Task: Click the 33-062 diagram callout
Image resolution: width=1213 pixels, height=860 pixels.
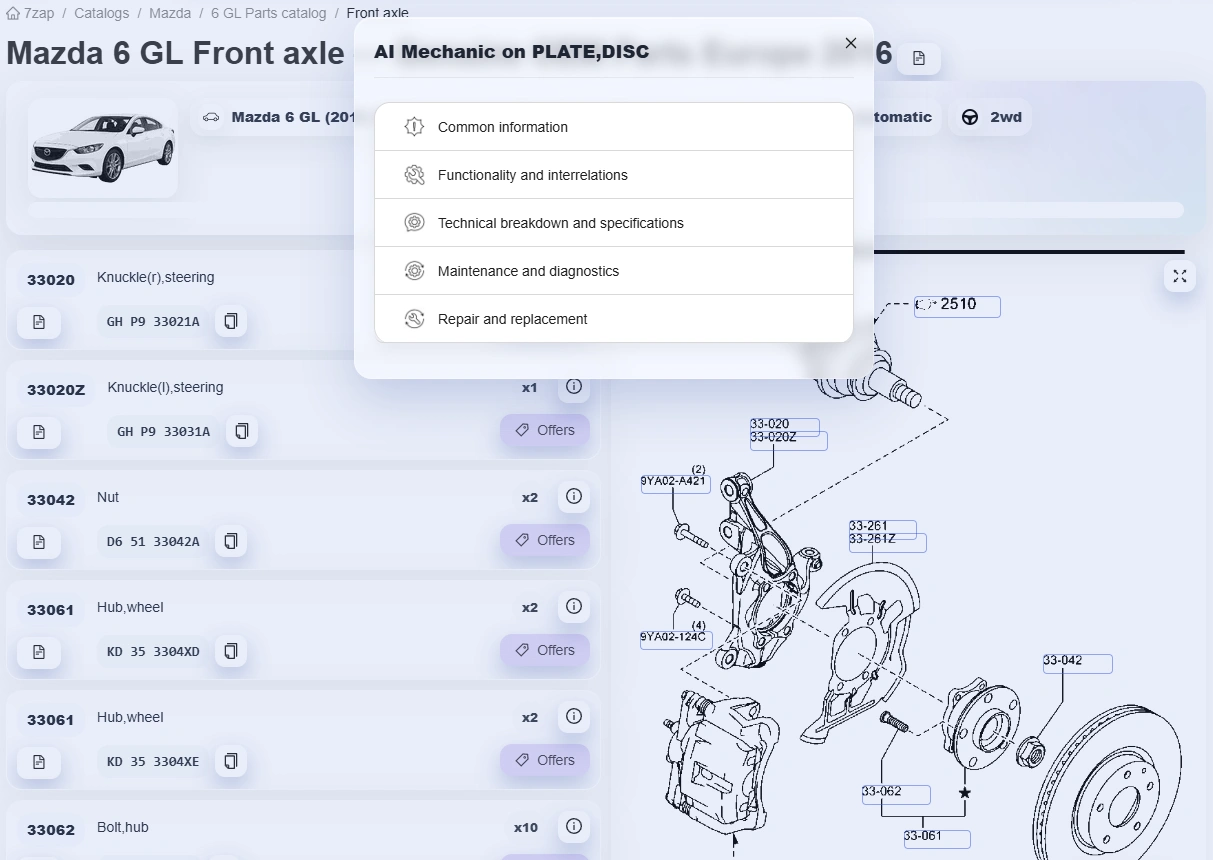Action: coord(896,793)
